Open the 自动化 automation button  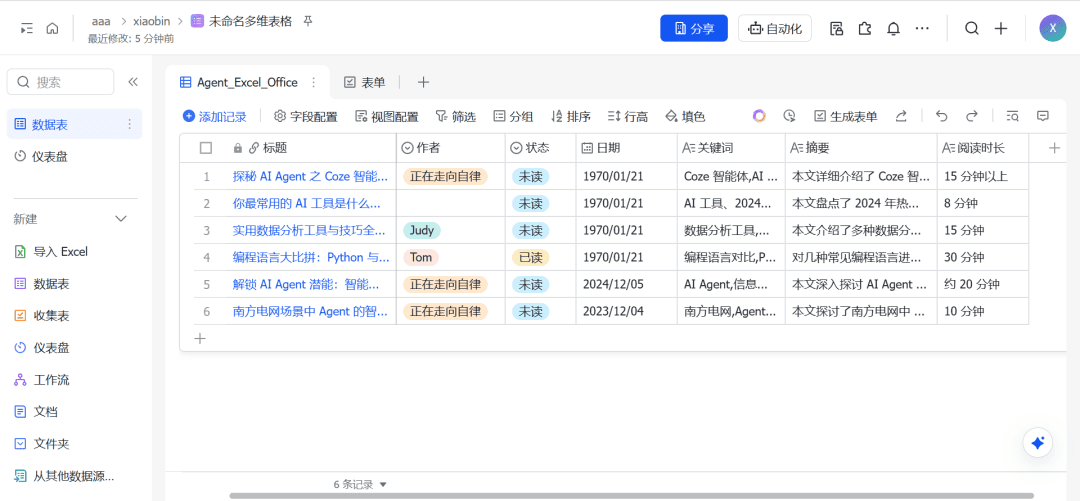coord(775,28)
